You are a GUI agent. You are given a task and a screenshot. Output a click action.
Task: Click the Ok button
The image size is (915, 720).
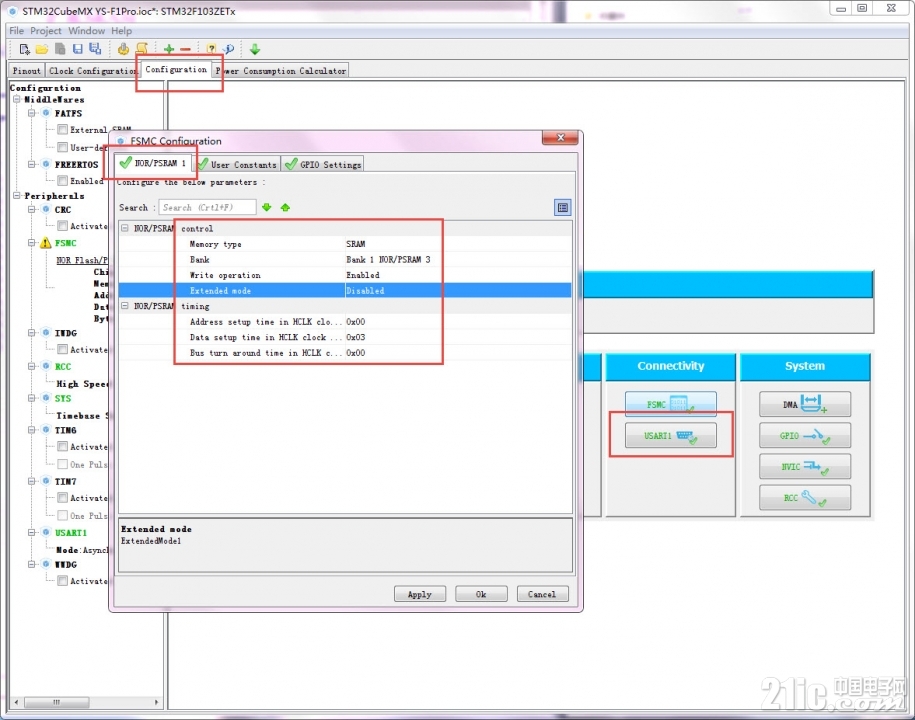481,594
